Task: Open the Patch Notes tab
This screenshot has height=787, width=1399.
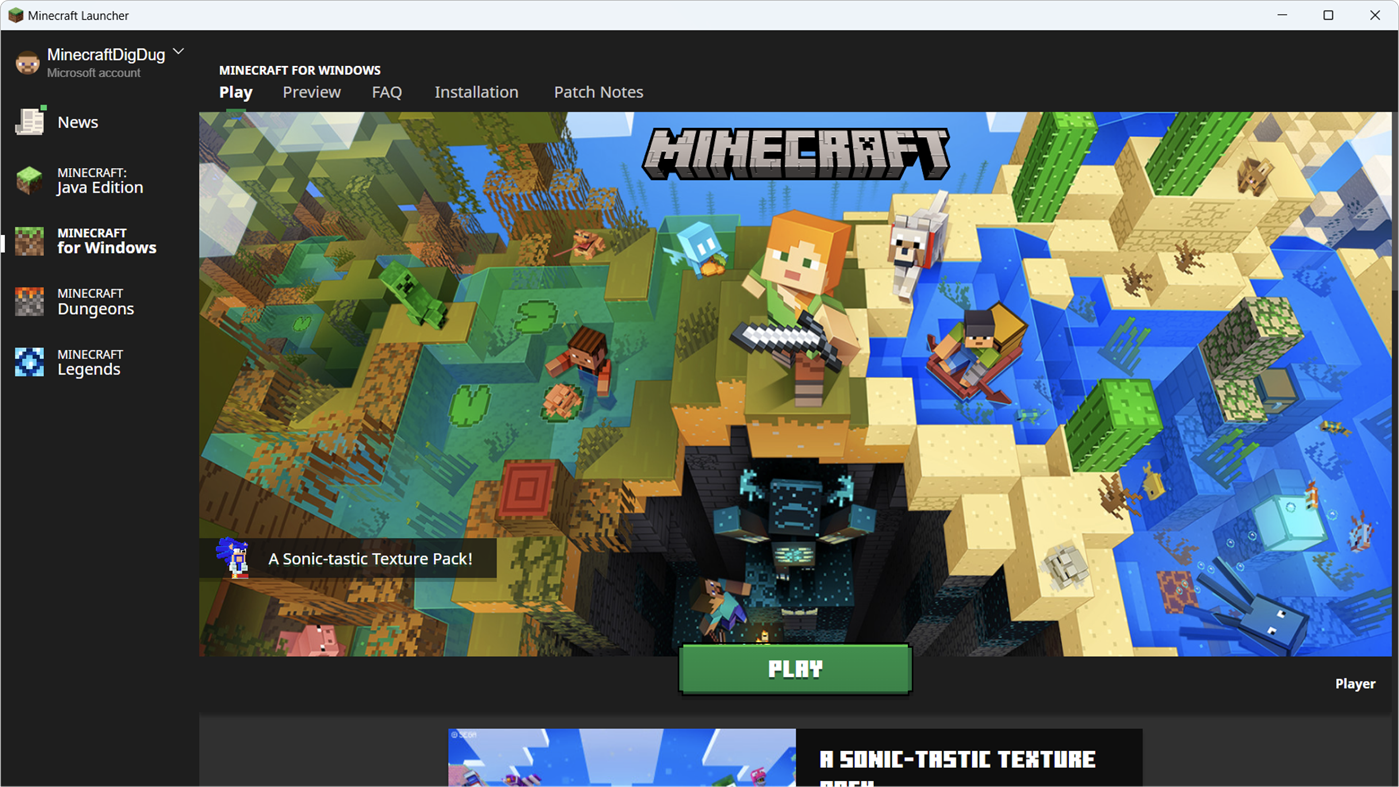Action: coord(598,92)
